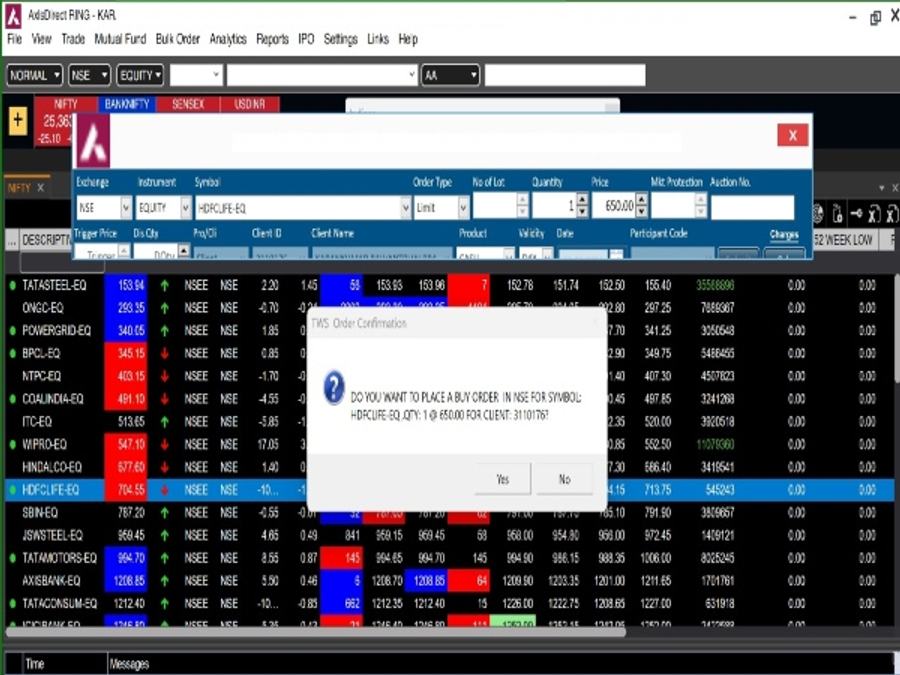This screenshot has height=675, width=900.
Task: Click the key icon in watchlist toolbar
Action: pos(856,214)
